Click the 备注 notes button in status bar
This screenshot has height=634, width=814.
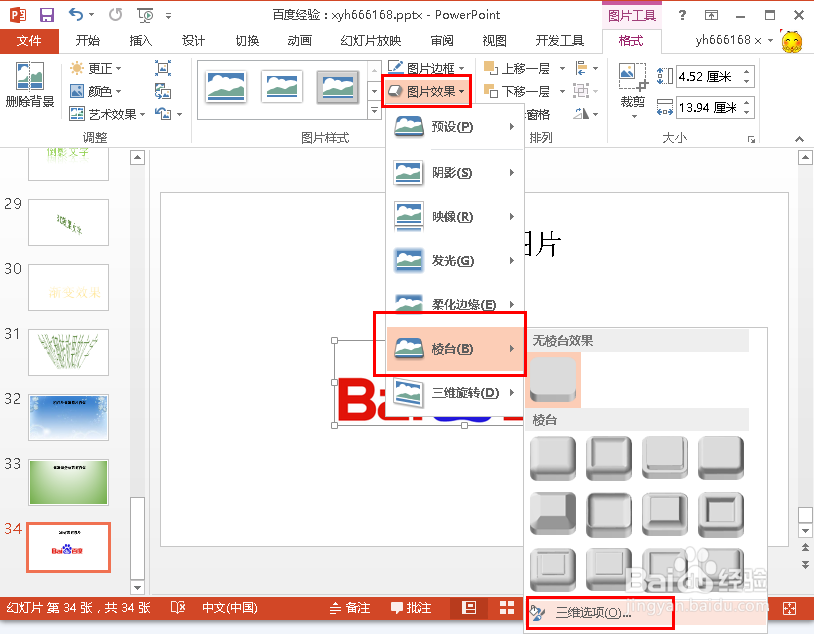coord(350,608)
